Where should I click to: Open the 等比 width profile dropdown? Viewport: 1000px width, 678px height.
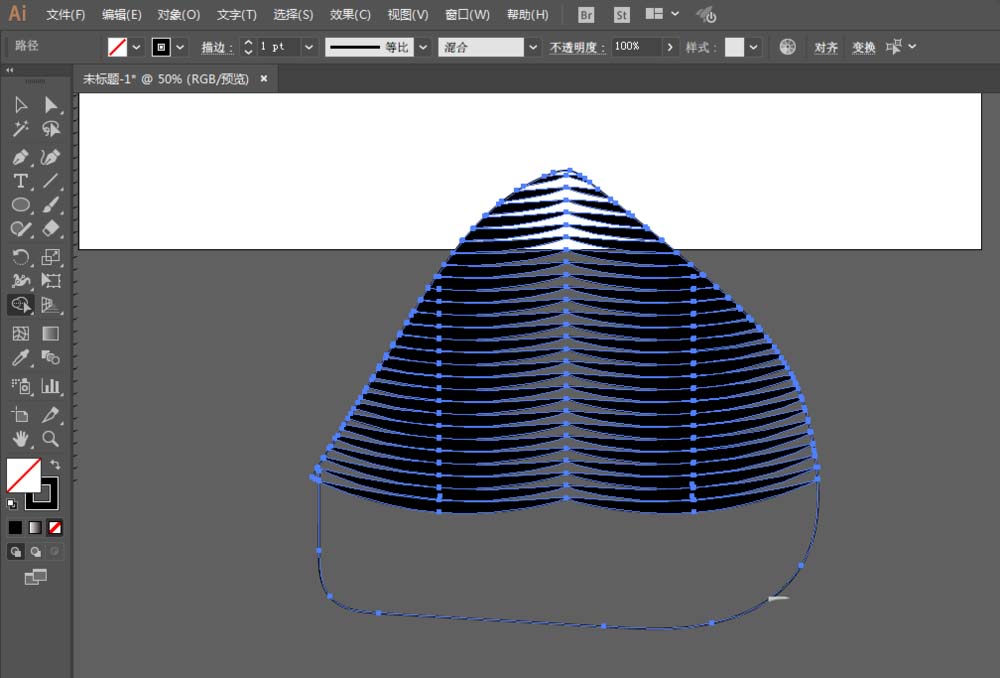tap(423, 46)
